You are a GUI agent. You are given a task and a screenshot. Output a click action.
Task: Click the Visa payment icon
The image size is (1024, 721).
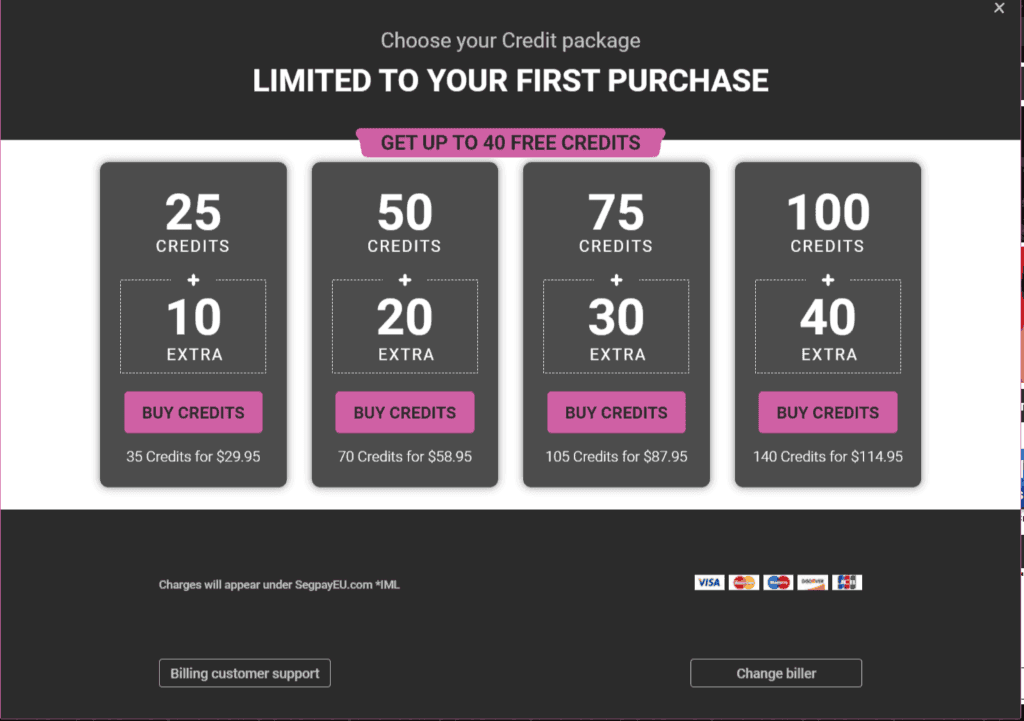pyautogui.click(x=709, y=583)
